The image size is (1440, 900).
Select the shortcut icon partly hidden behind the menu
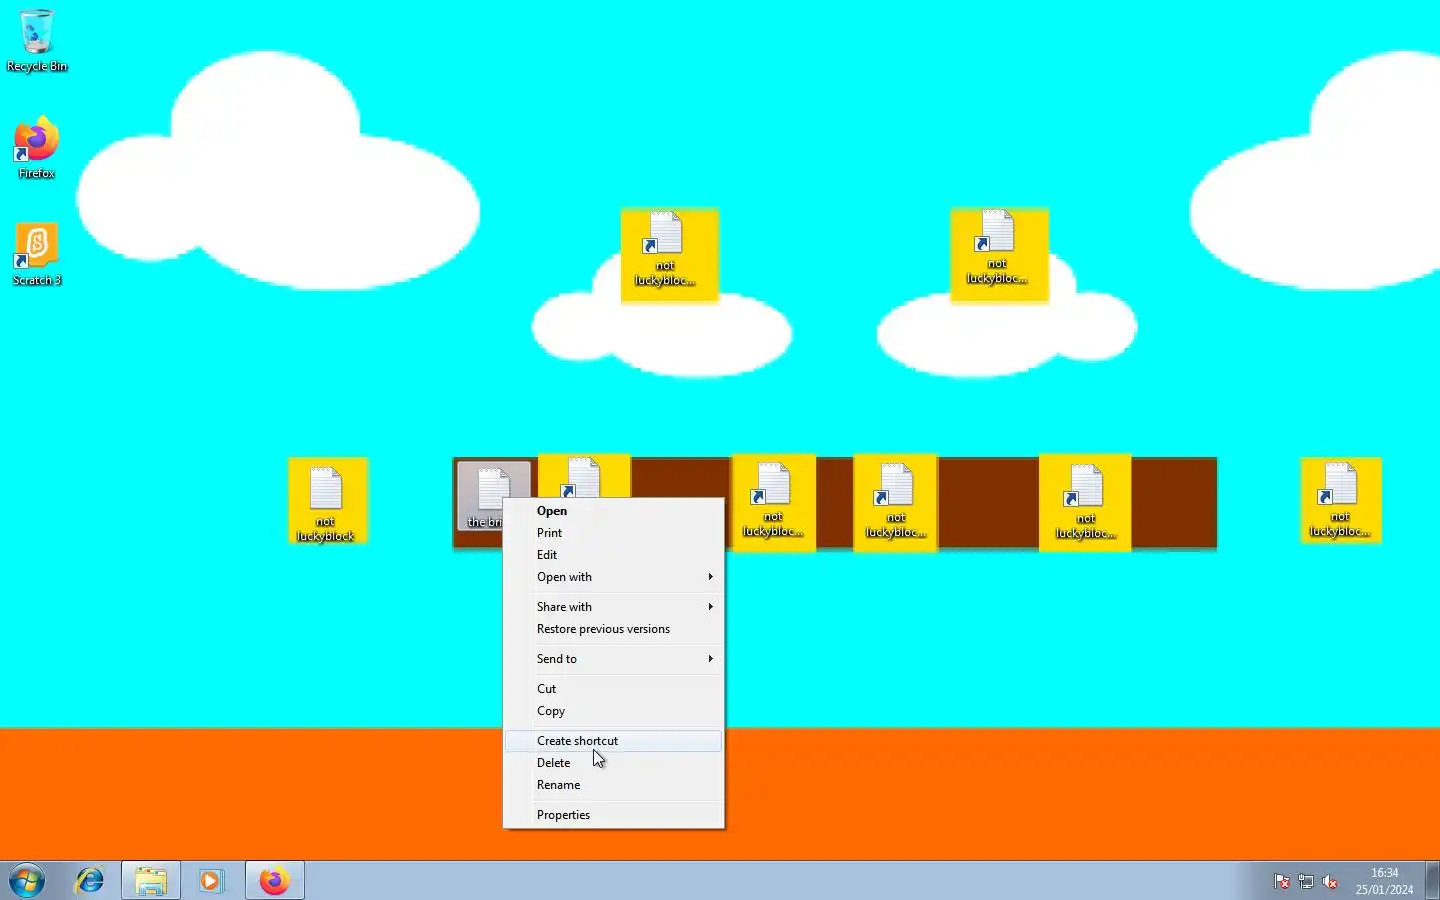[x=584, y=477]
